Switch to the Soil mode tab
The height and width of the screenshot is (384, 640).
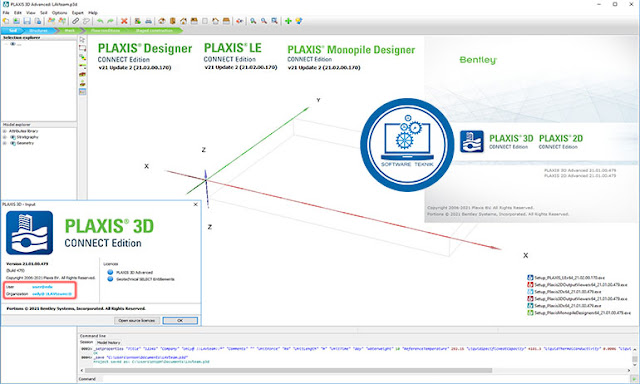pos(13,31)
